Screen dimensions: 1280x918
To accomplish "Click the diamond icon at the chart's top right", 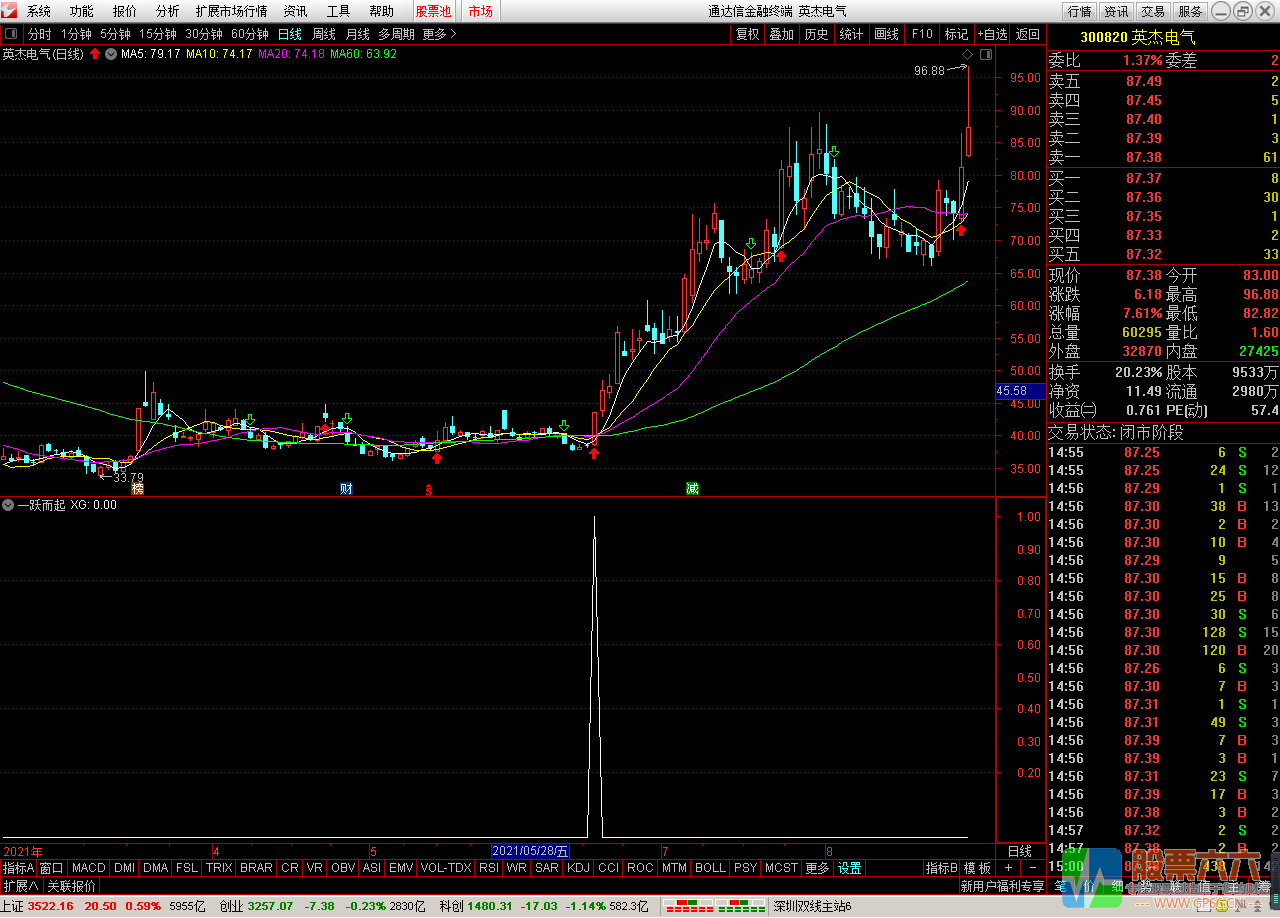I will pos(967,54).
